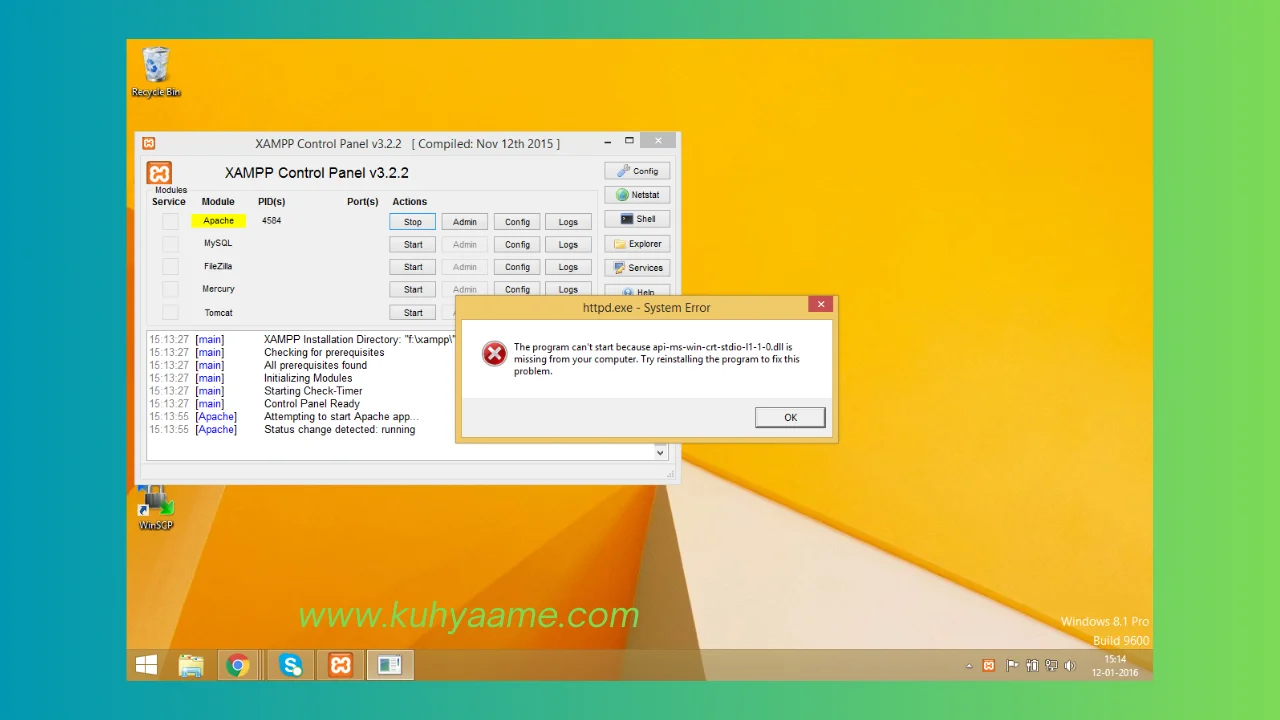The image size is (1280, 720).
Task: Open XAMPP Help
Action: [x=637, y=291]
